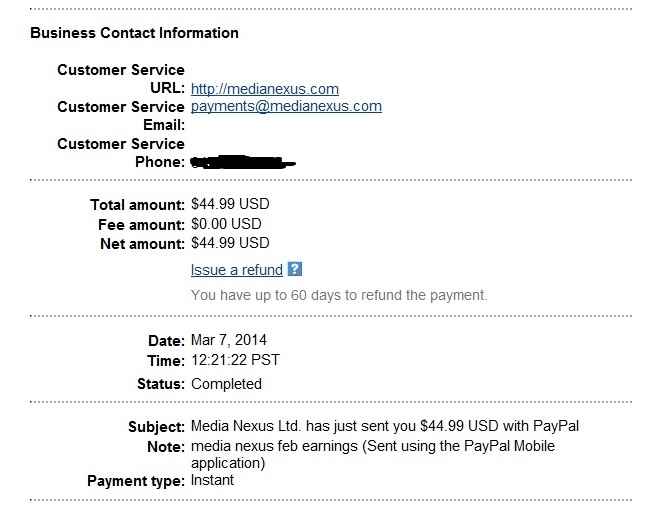657x519 pixels.
Task: Click the blacked-out customer service phone number
Action: click(243, 162)
